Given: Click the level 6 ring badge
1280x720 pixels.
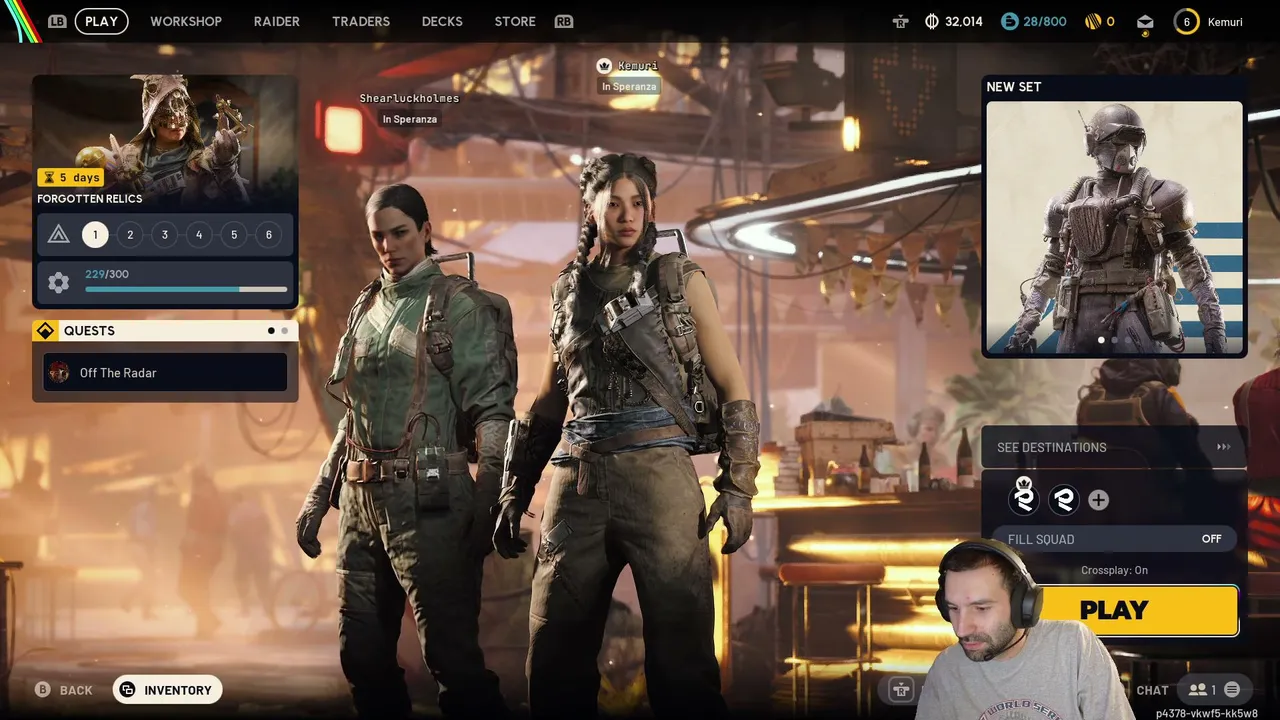Looking at the screenshot, I should [x=1187, y=21].
